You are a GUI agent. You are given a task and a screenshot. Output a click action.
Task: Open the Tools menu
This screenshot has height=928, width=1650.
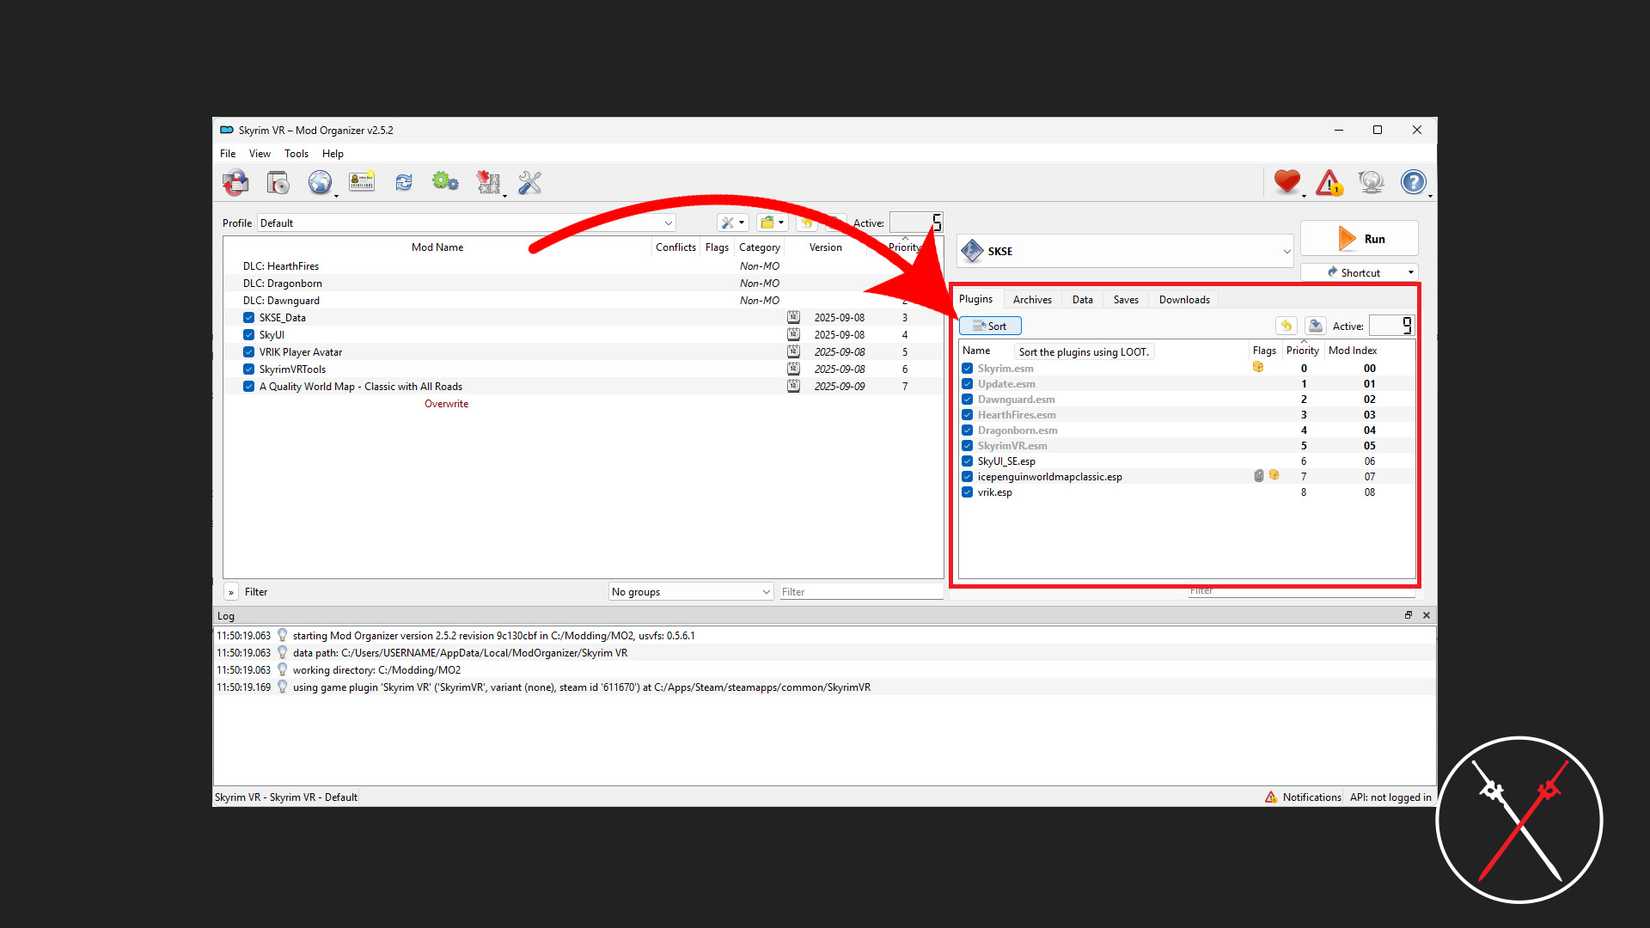[x=296, y=154]
